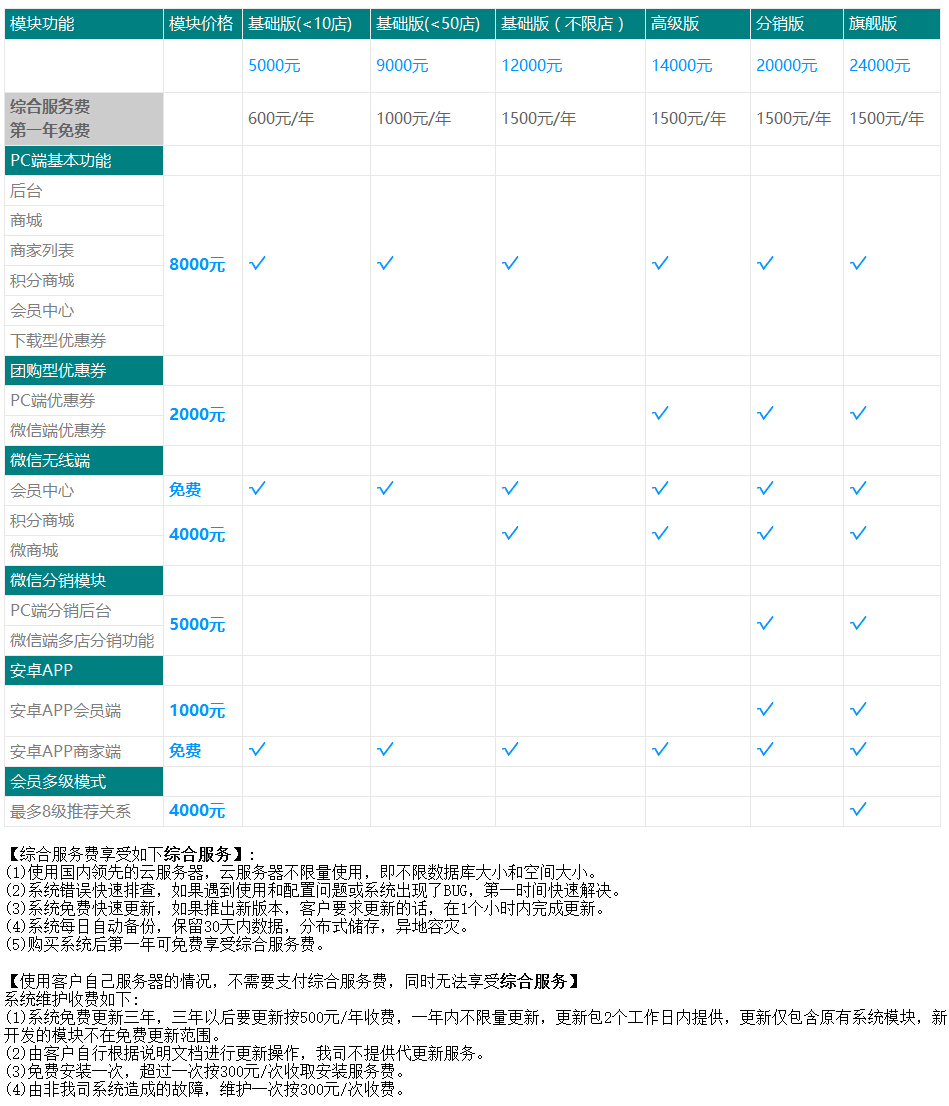Select the 微信分销模块 section header
This screenshot has width=949, height=1106.
[84, 581]
